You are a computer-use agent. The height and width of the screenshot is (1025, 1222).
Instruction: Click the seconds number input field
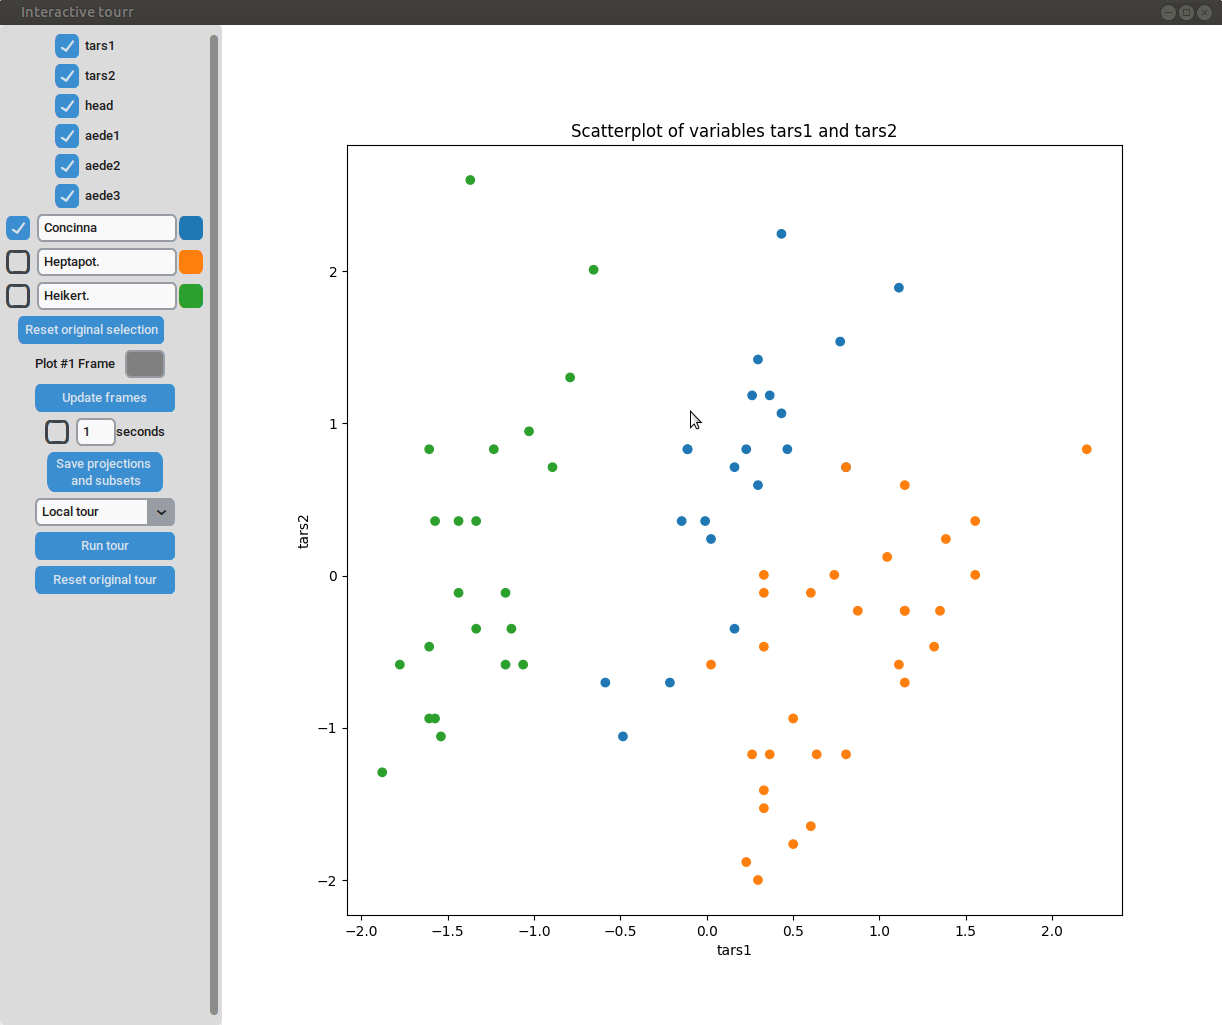96,432
